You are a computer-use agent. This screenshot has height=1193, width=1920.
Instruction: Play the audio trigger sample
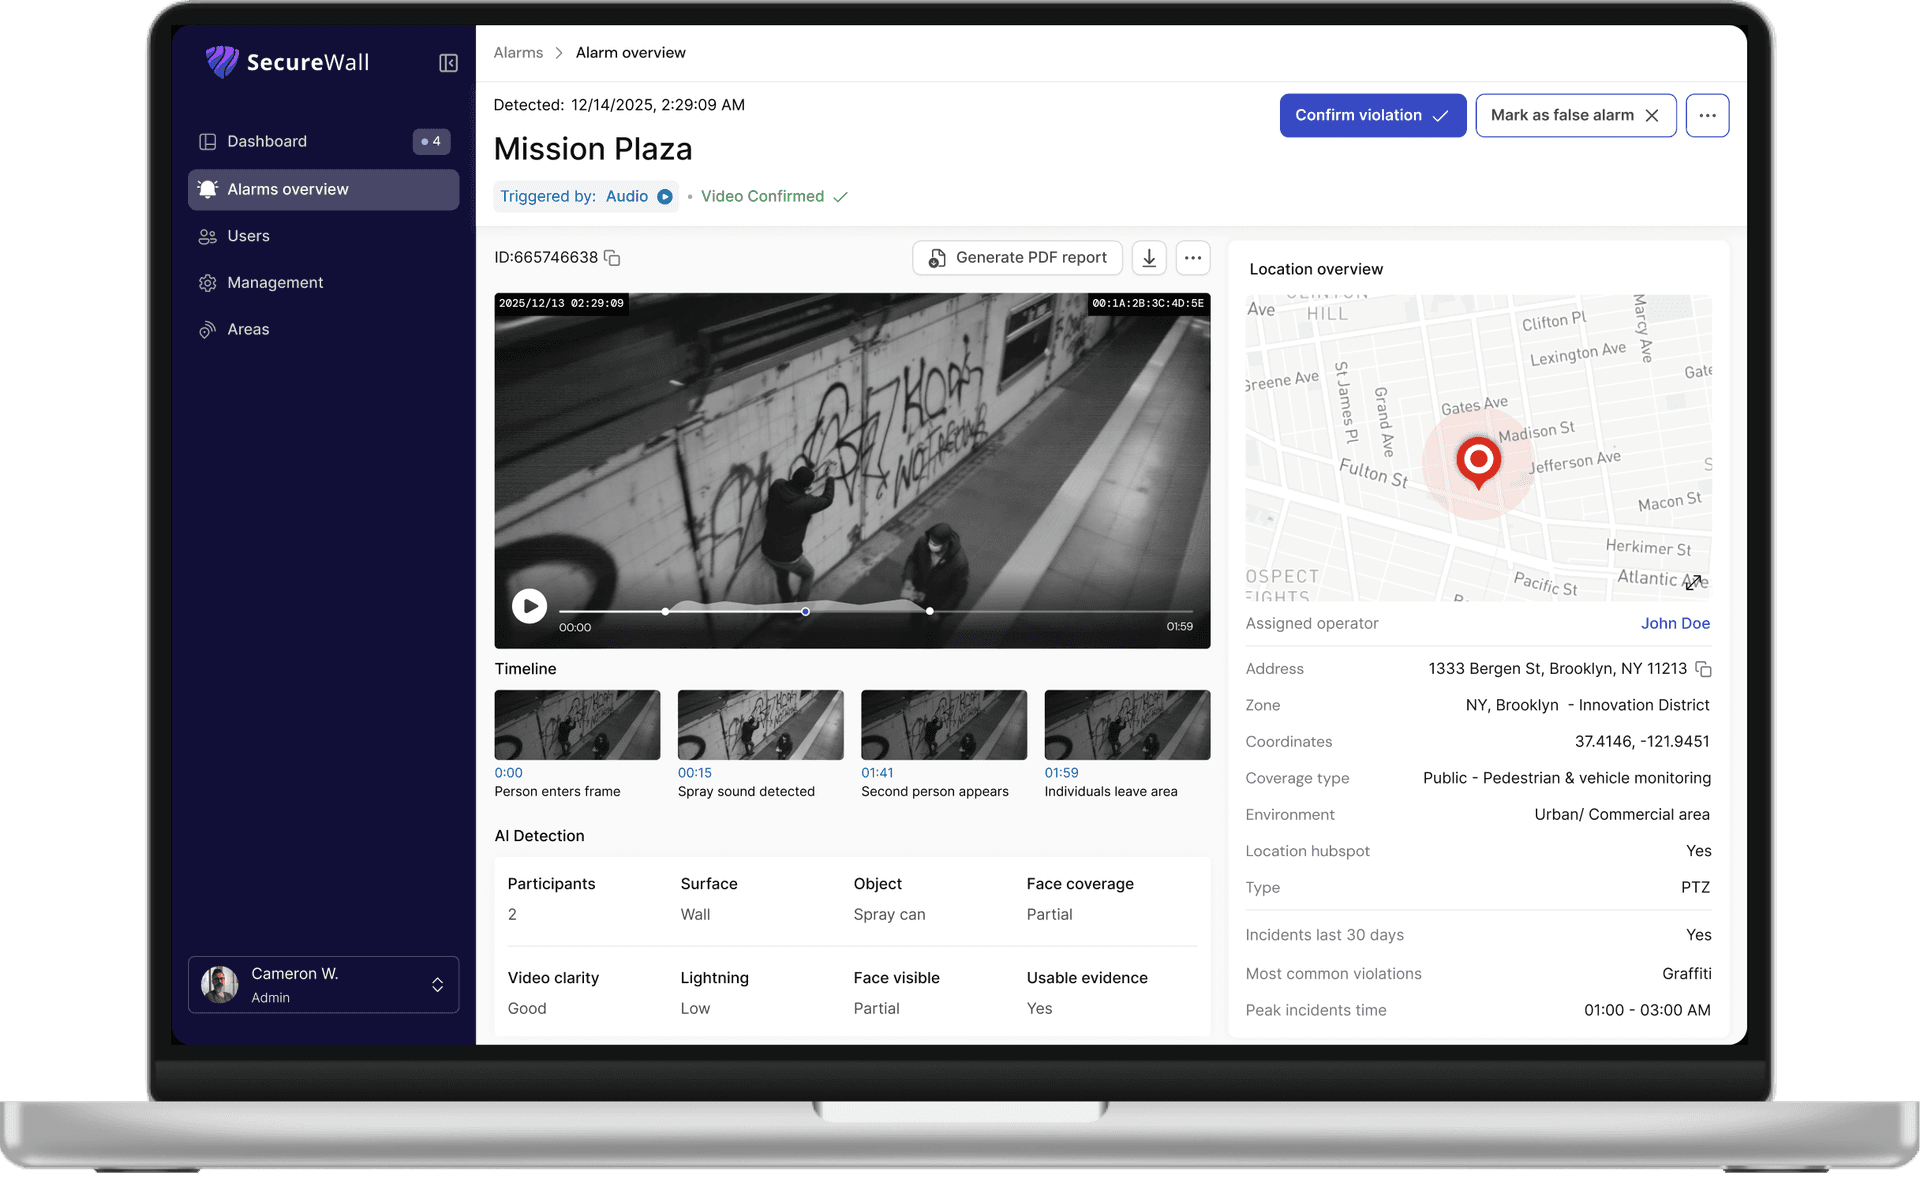coord(665,197)
